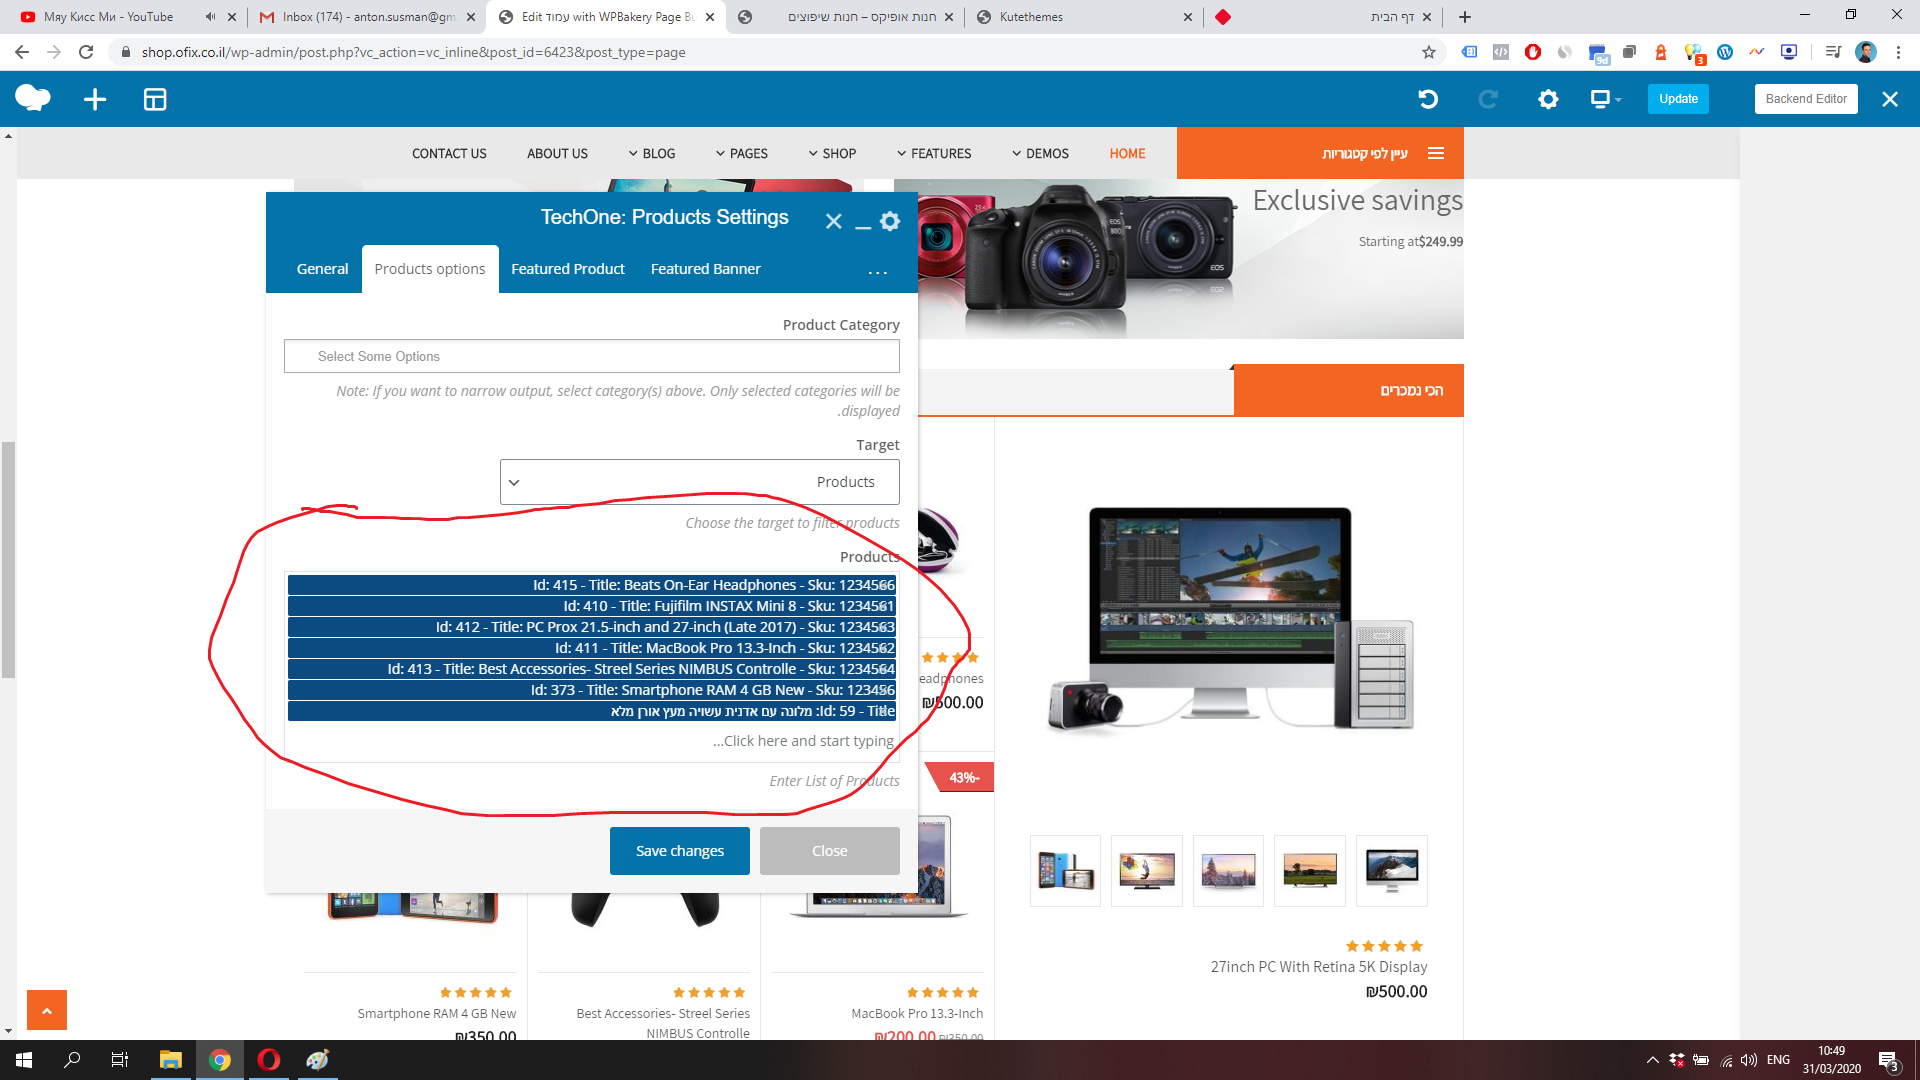The height and width of the screenshot is (1080, 1920).
Task: Reload the browser page
Action: pos(86,52)
